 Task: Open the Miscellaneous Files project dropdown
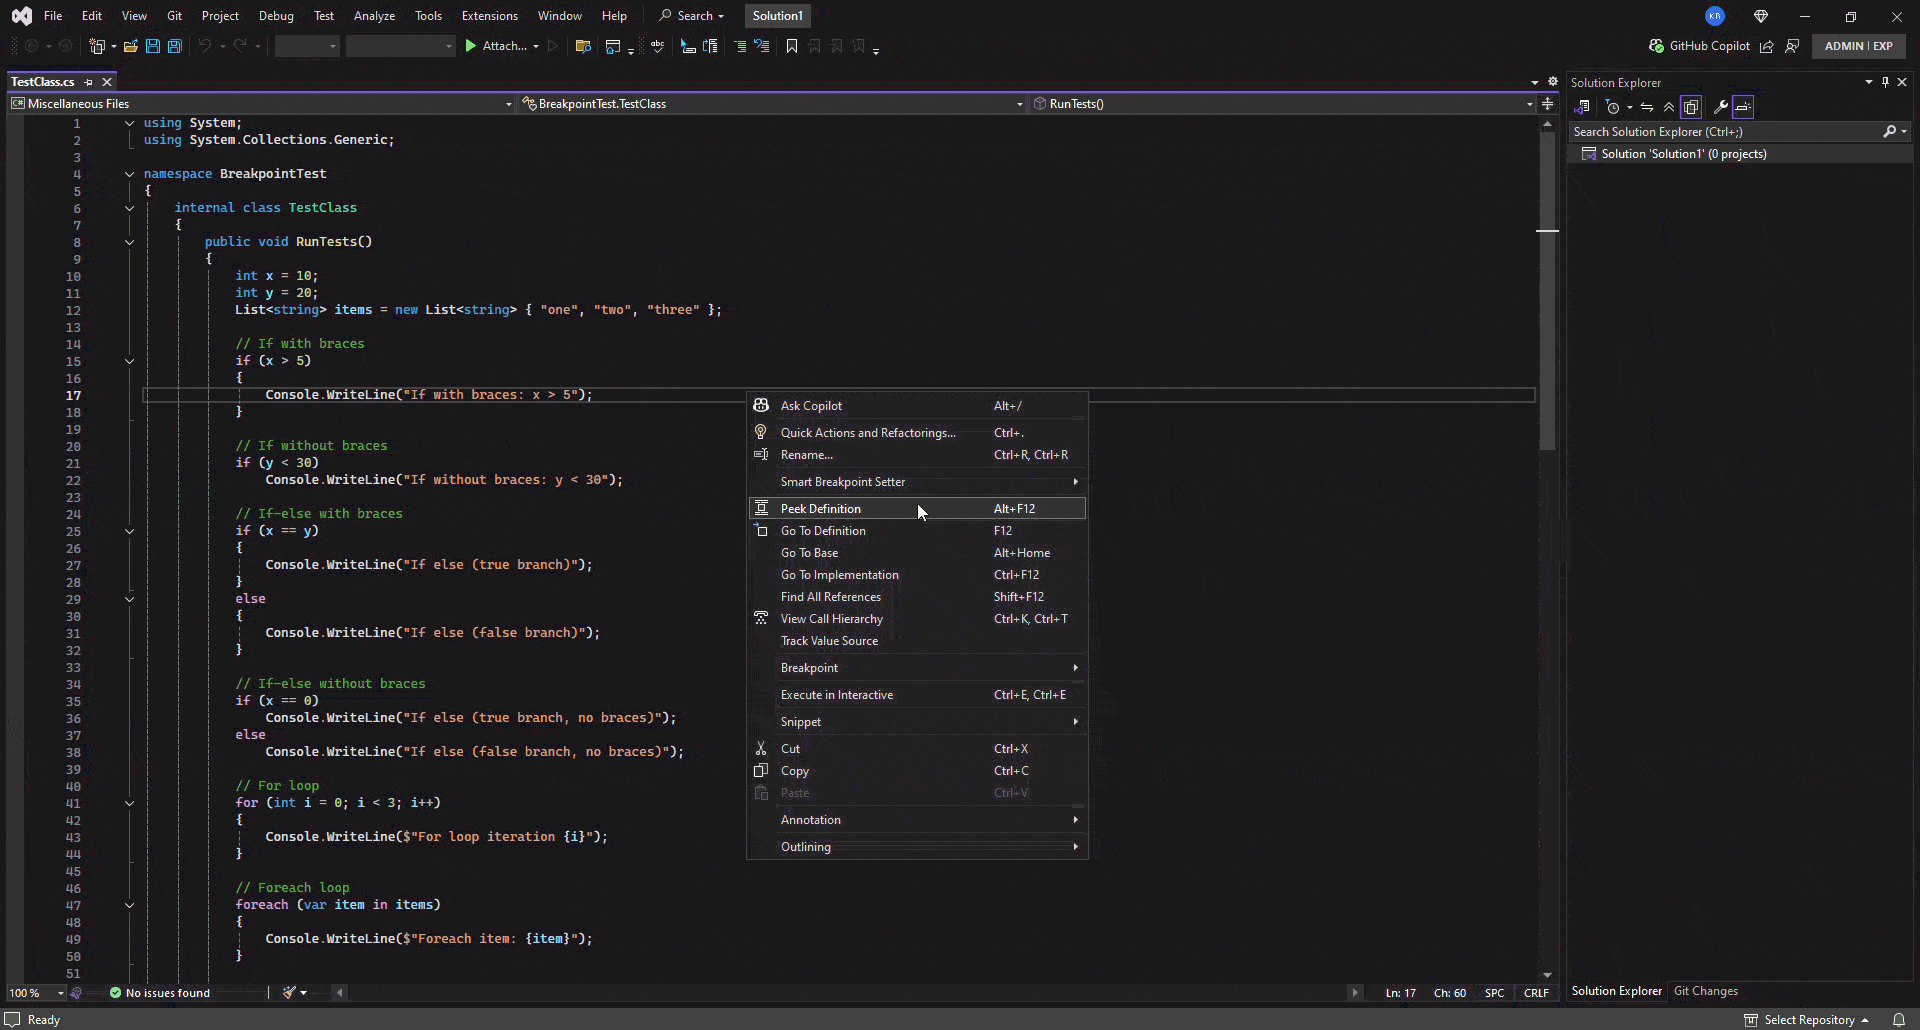pos(262,104)
